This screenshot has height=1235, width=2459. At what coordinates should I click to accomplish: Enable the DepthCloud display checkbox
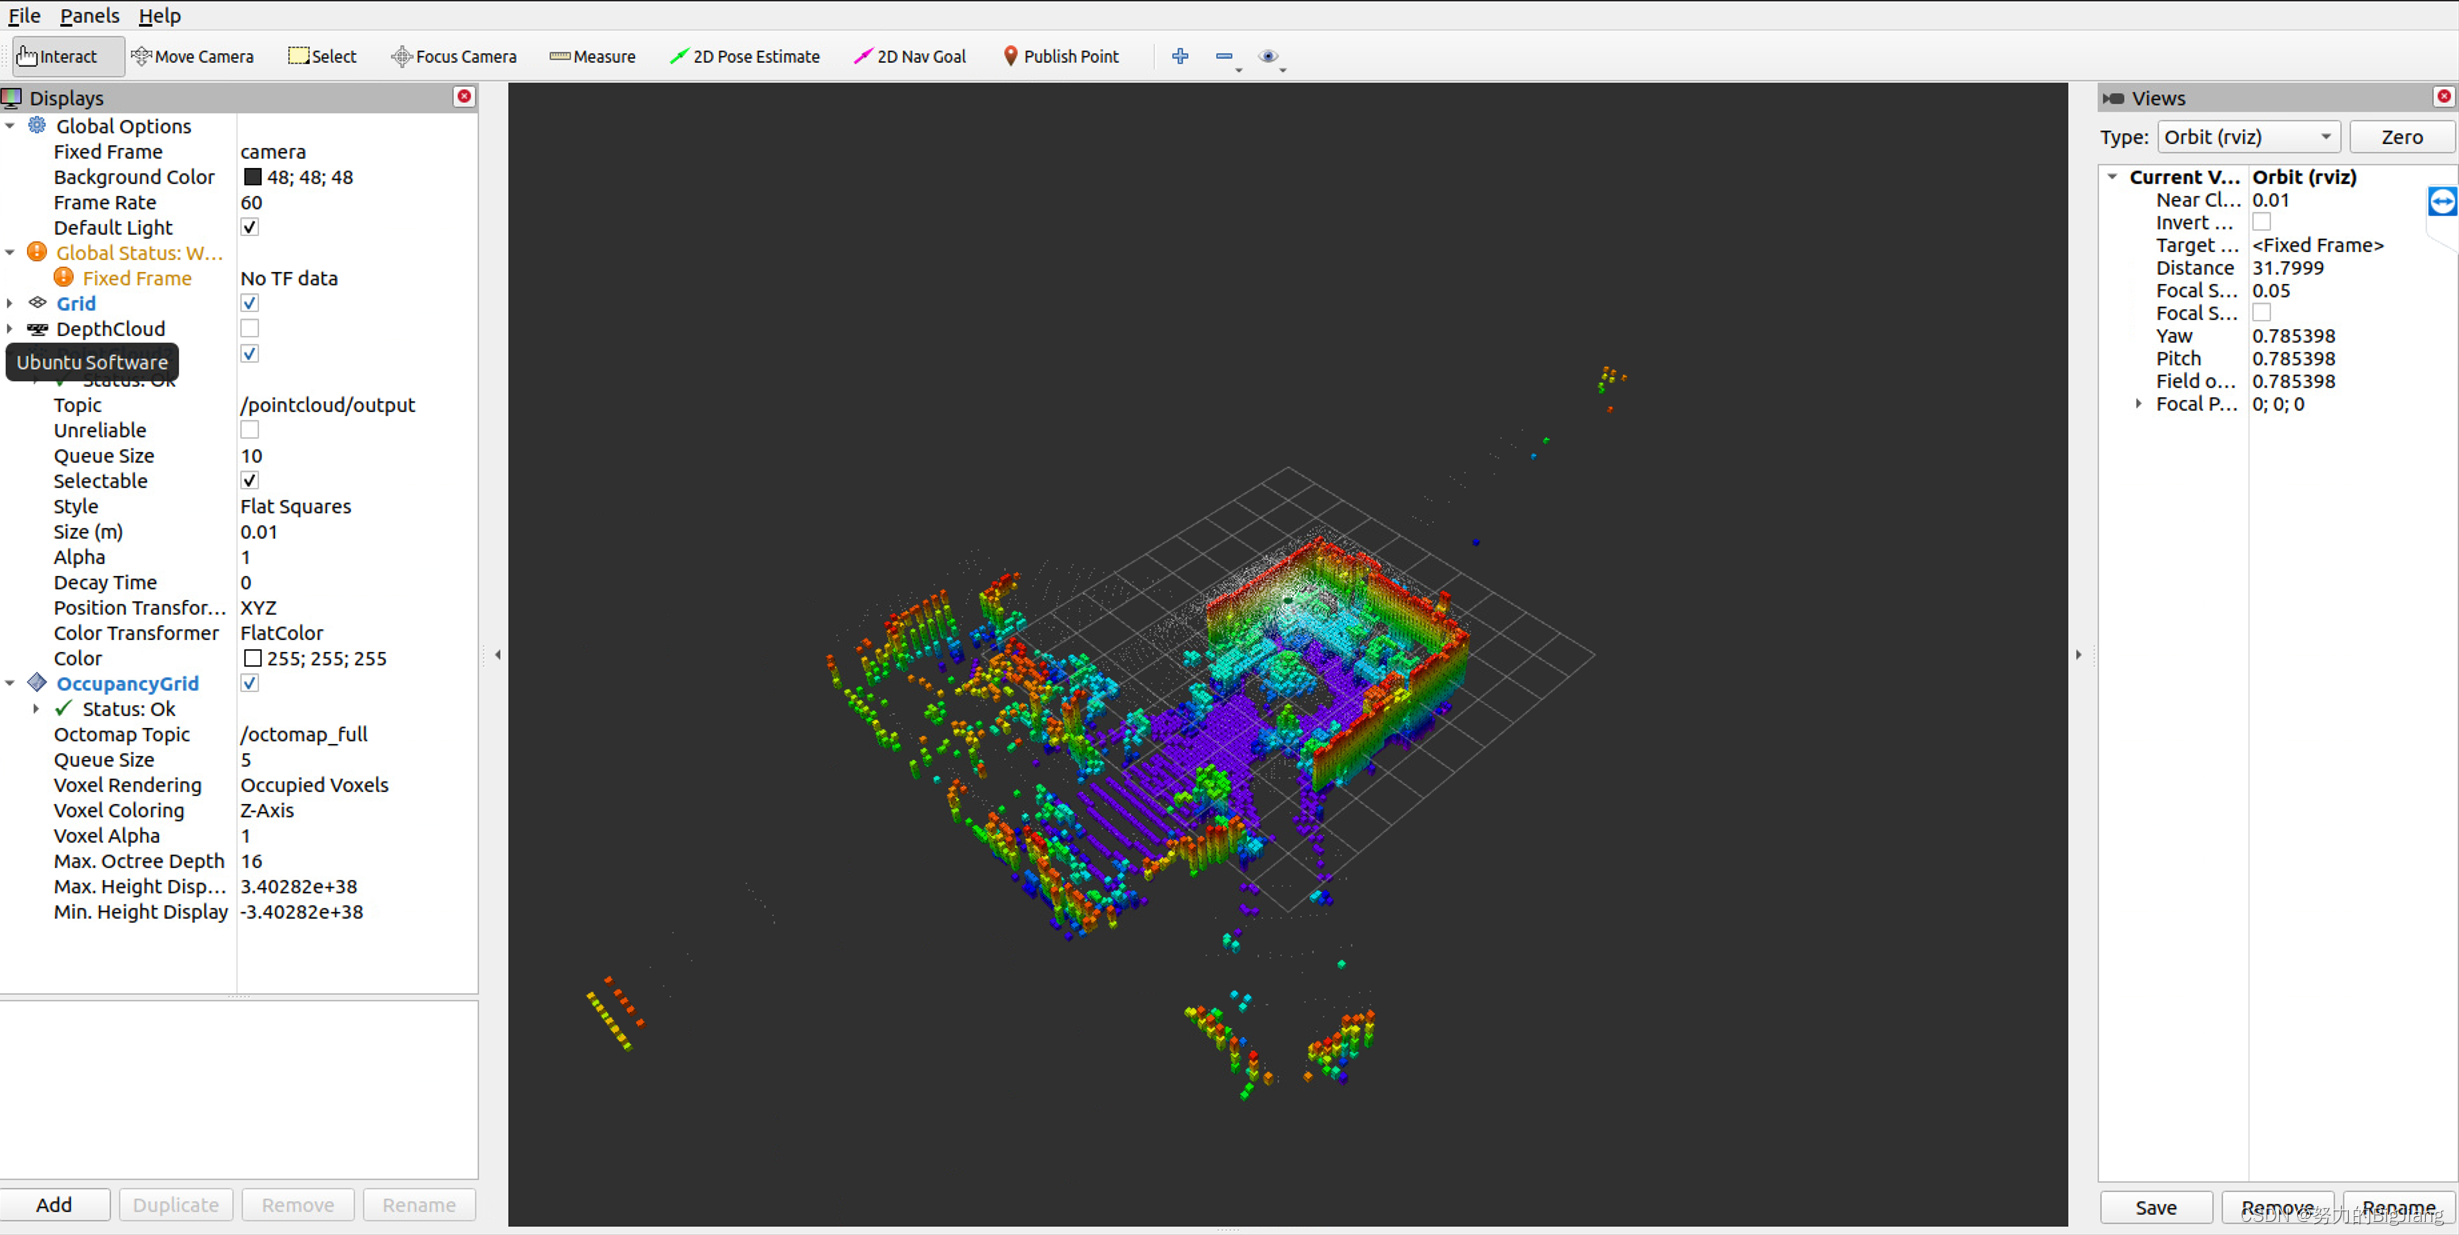250,328
